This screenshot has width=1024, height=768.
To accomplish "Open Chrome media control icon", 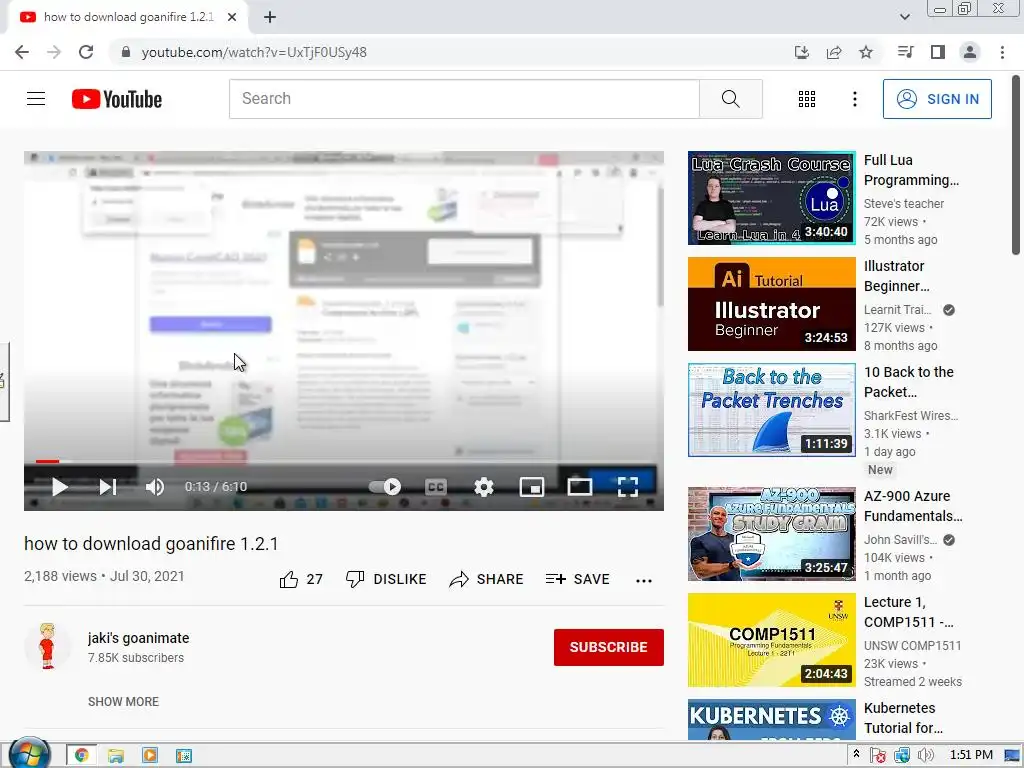I will tap(905, 52).
